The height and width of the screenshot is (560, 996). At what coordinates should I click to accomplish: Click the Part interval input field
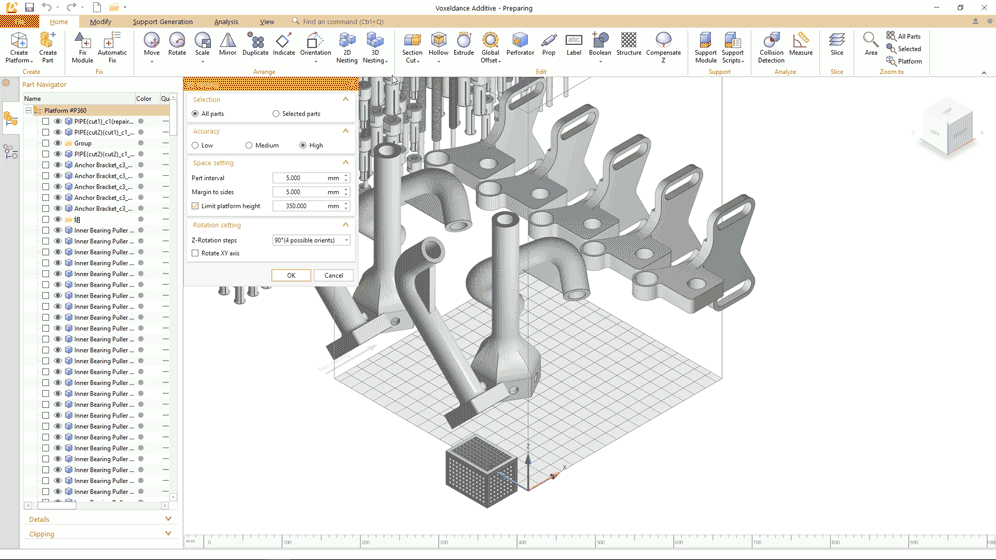point(308,178)
